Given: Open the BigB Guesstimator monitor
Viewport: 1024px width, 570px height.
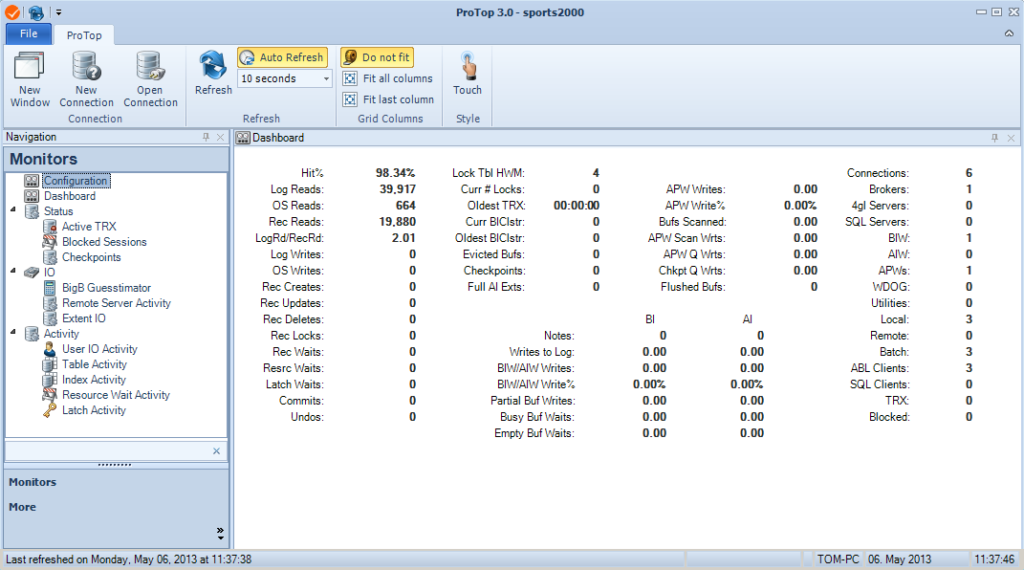Looking at the screenshot, I should 106,288.
